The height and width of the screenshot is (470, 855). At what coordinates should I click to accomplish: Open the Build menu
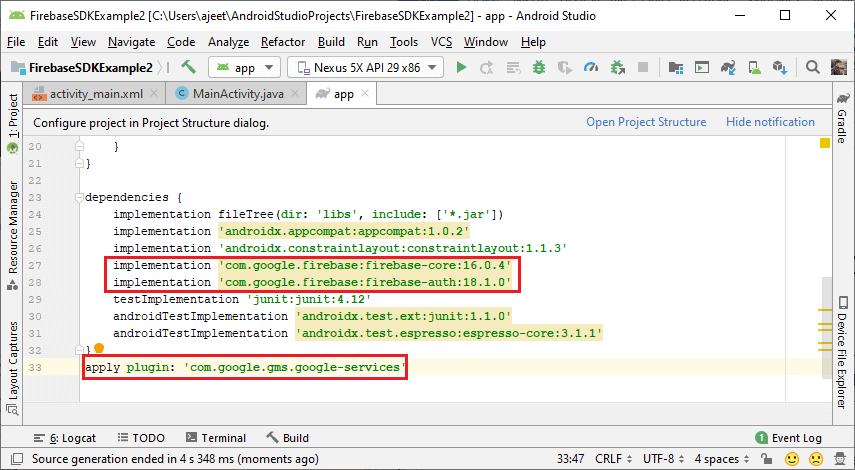point(331,42)
